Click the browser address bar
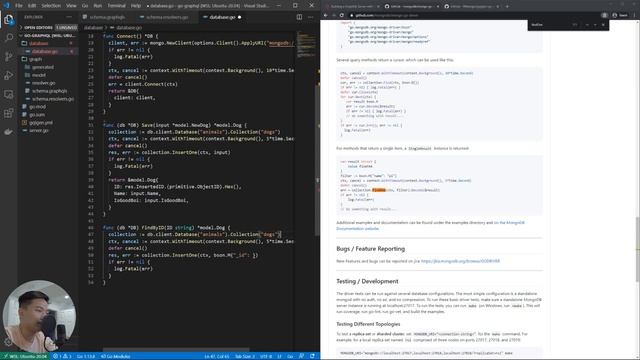The height and width of the screenshot is (360, 640). click(x=473, y=15)
